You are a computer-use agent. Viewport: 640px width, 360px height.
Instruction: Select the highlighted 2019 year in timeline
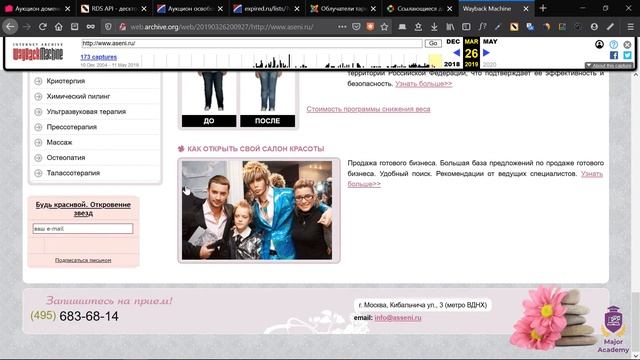coord(471,64)
